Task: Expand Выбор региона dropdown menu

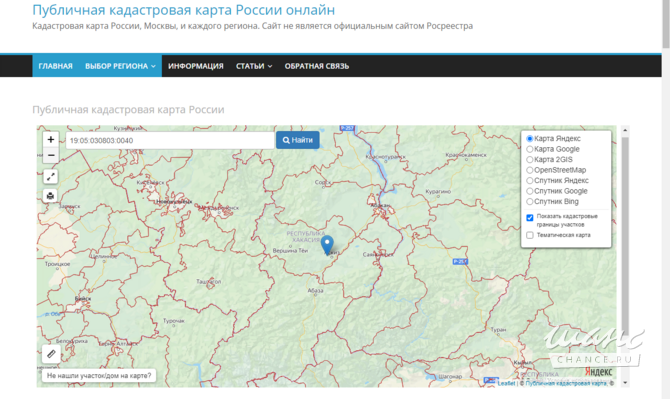Action: [120, 66]
